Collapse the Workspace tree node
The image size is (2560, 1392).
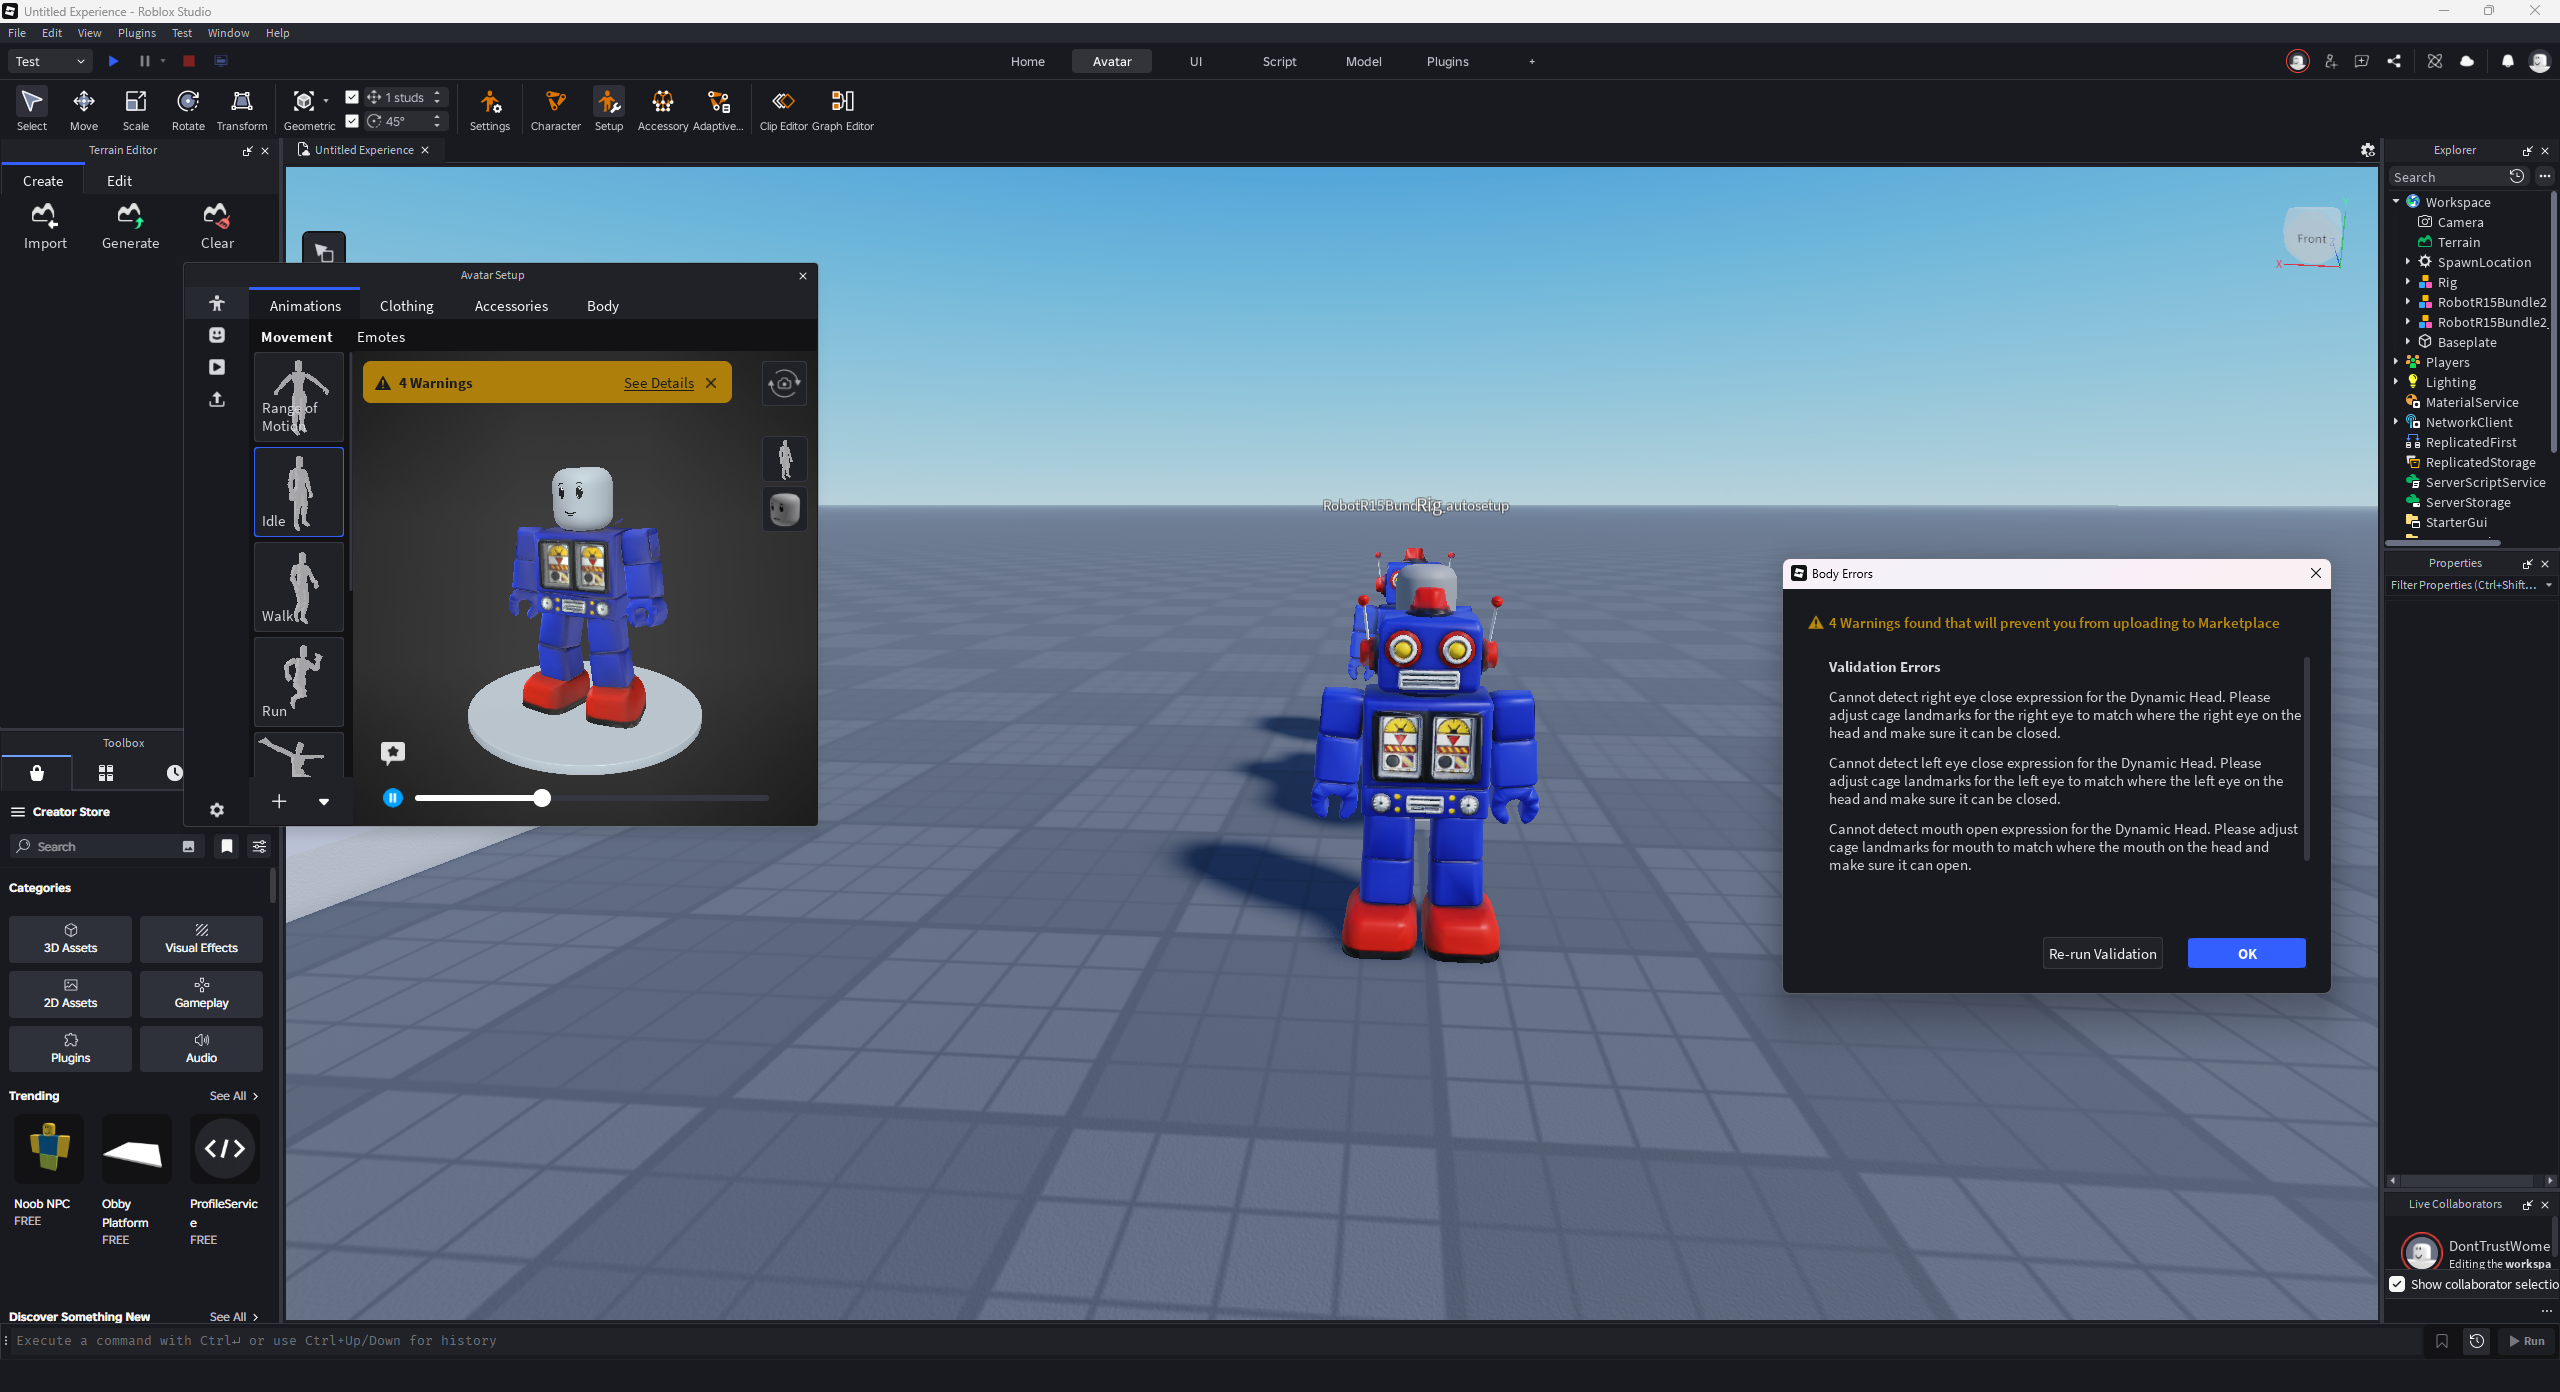(2396, 202)
